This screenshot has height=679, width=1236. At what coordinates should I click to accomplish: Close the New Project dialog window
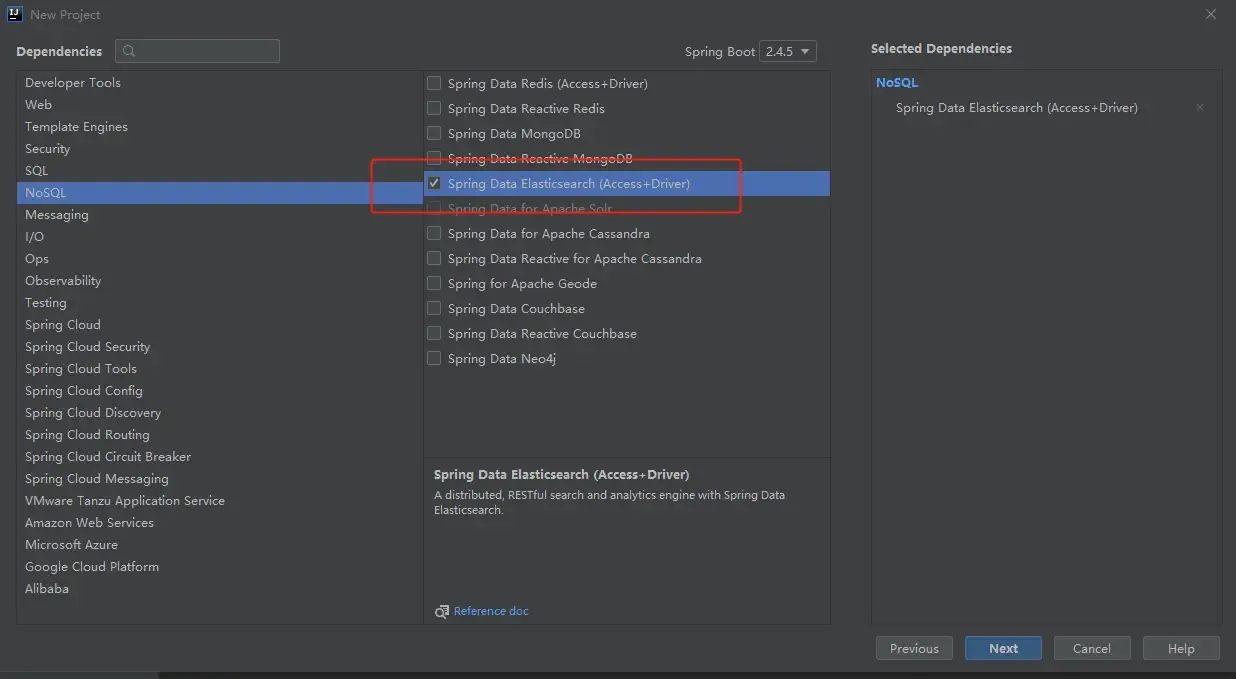click(1210, 15)
